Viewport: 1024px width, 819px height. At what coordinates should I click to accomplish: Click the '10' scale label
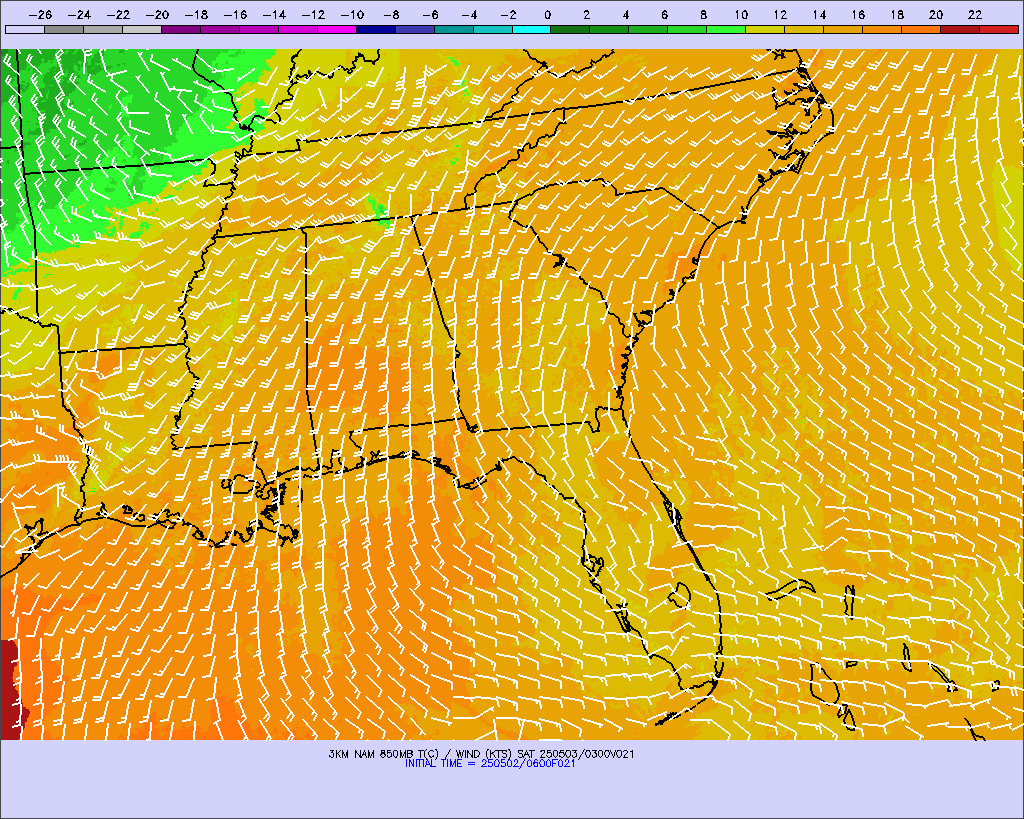741,14
